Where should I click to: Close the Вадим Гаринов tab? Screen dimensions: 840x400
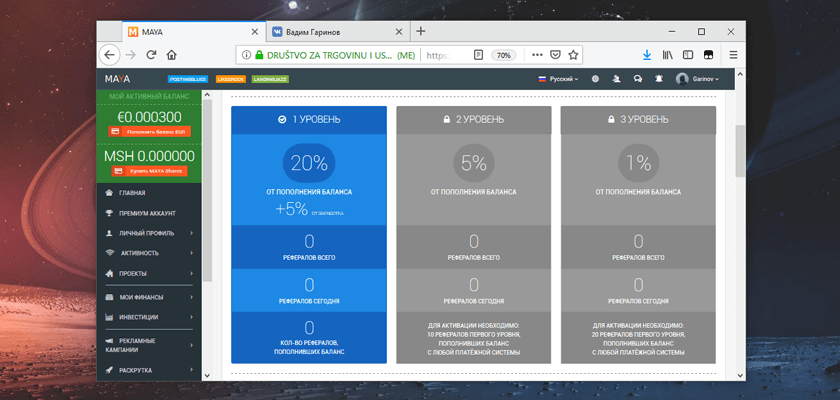click(399, 32)
